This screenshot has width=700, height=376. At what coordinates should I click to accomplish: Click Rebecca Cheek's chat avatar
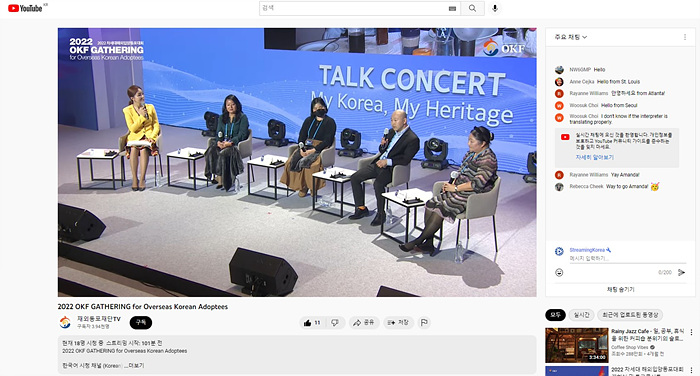coord(559,187)
